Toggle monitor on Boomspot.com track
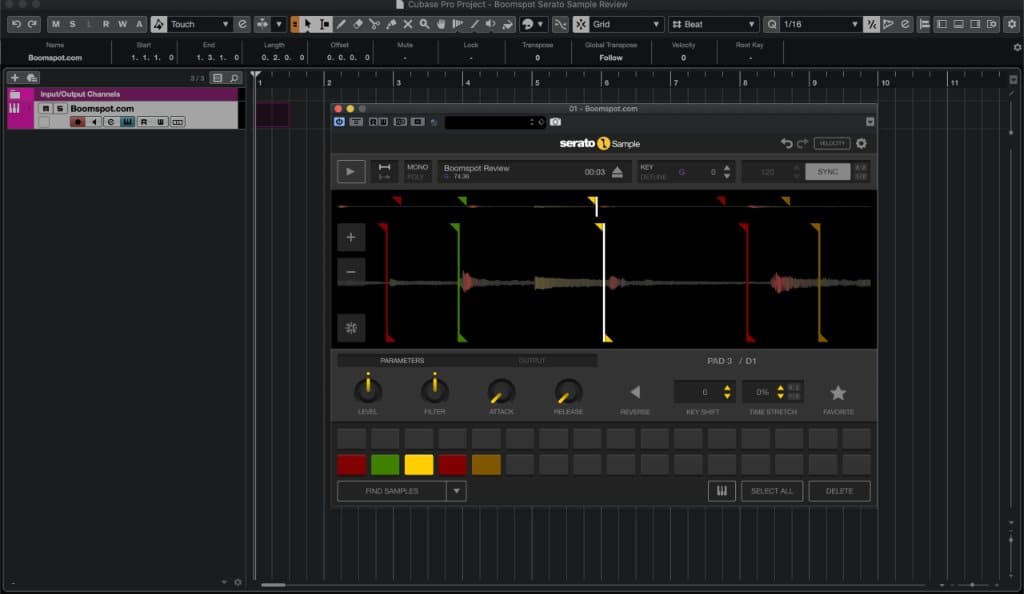This screenshot has height=594, width=1024. 94,122
